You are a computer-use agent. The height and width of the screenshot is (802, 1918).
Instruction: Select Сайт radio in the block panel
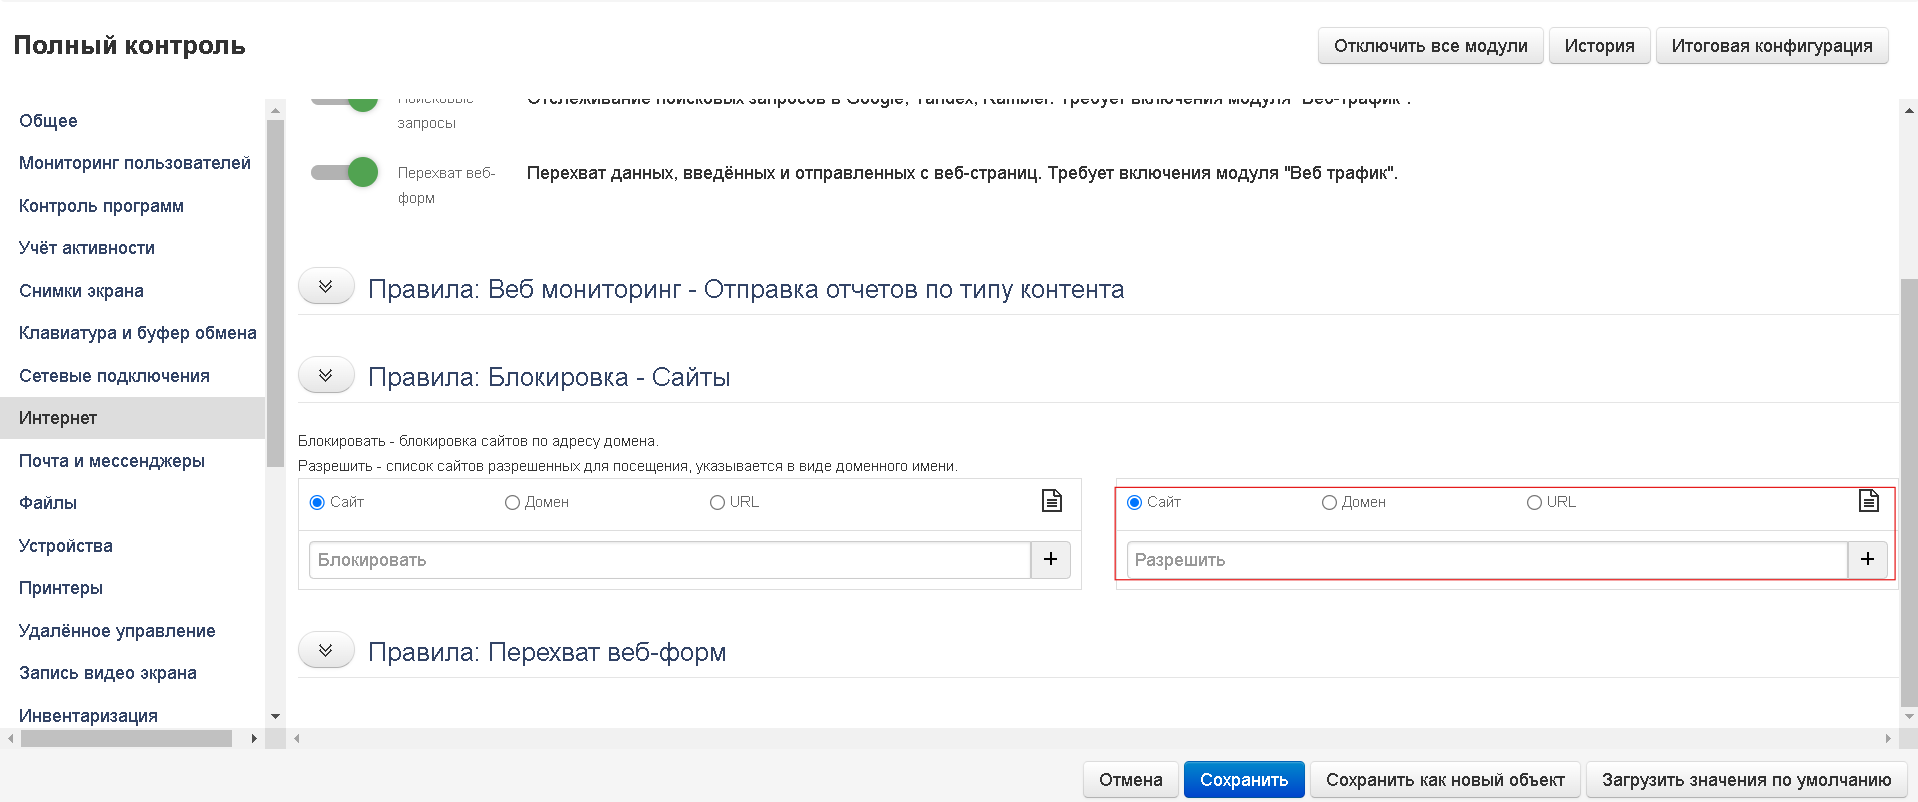tap(317, 502)
